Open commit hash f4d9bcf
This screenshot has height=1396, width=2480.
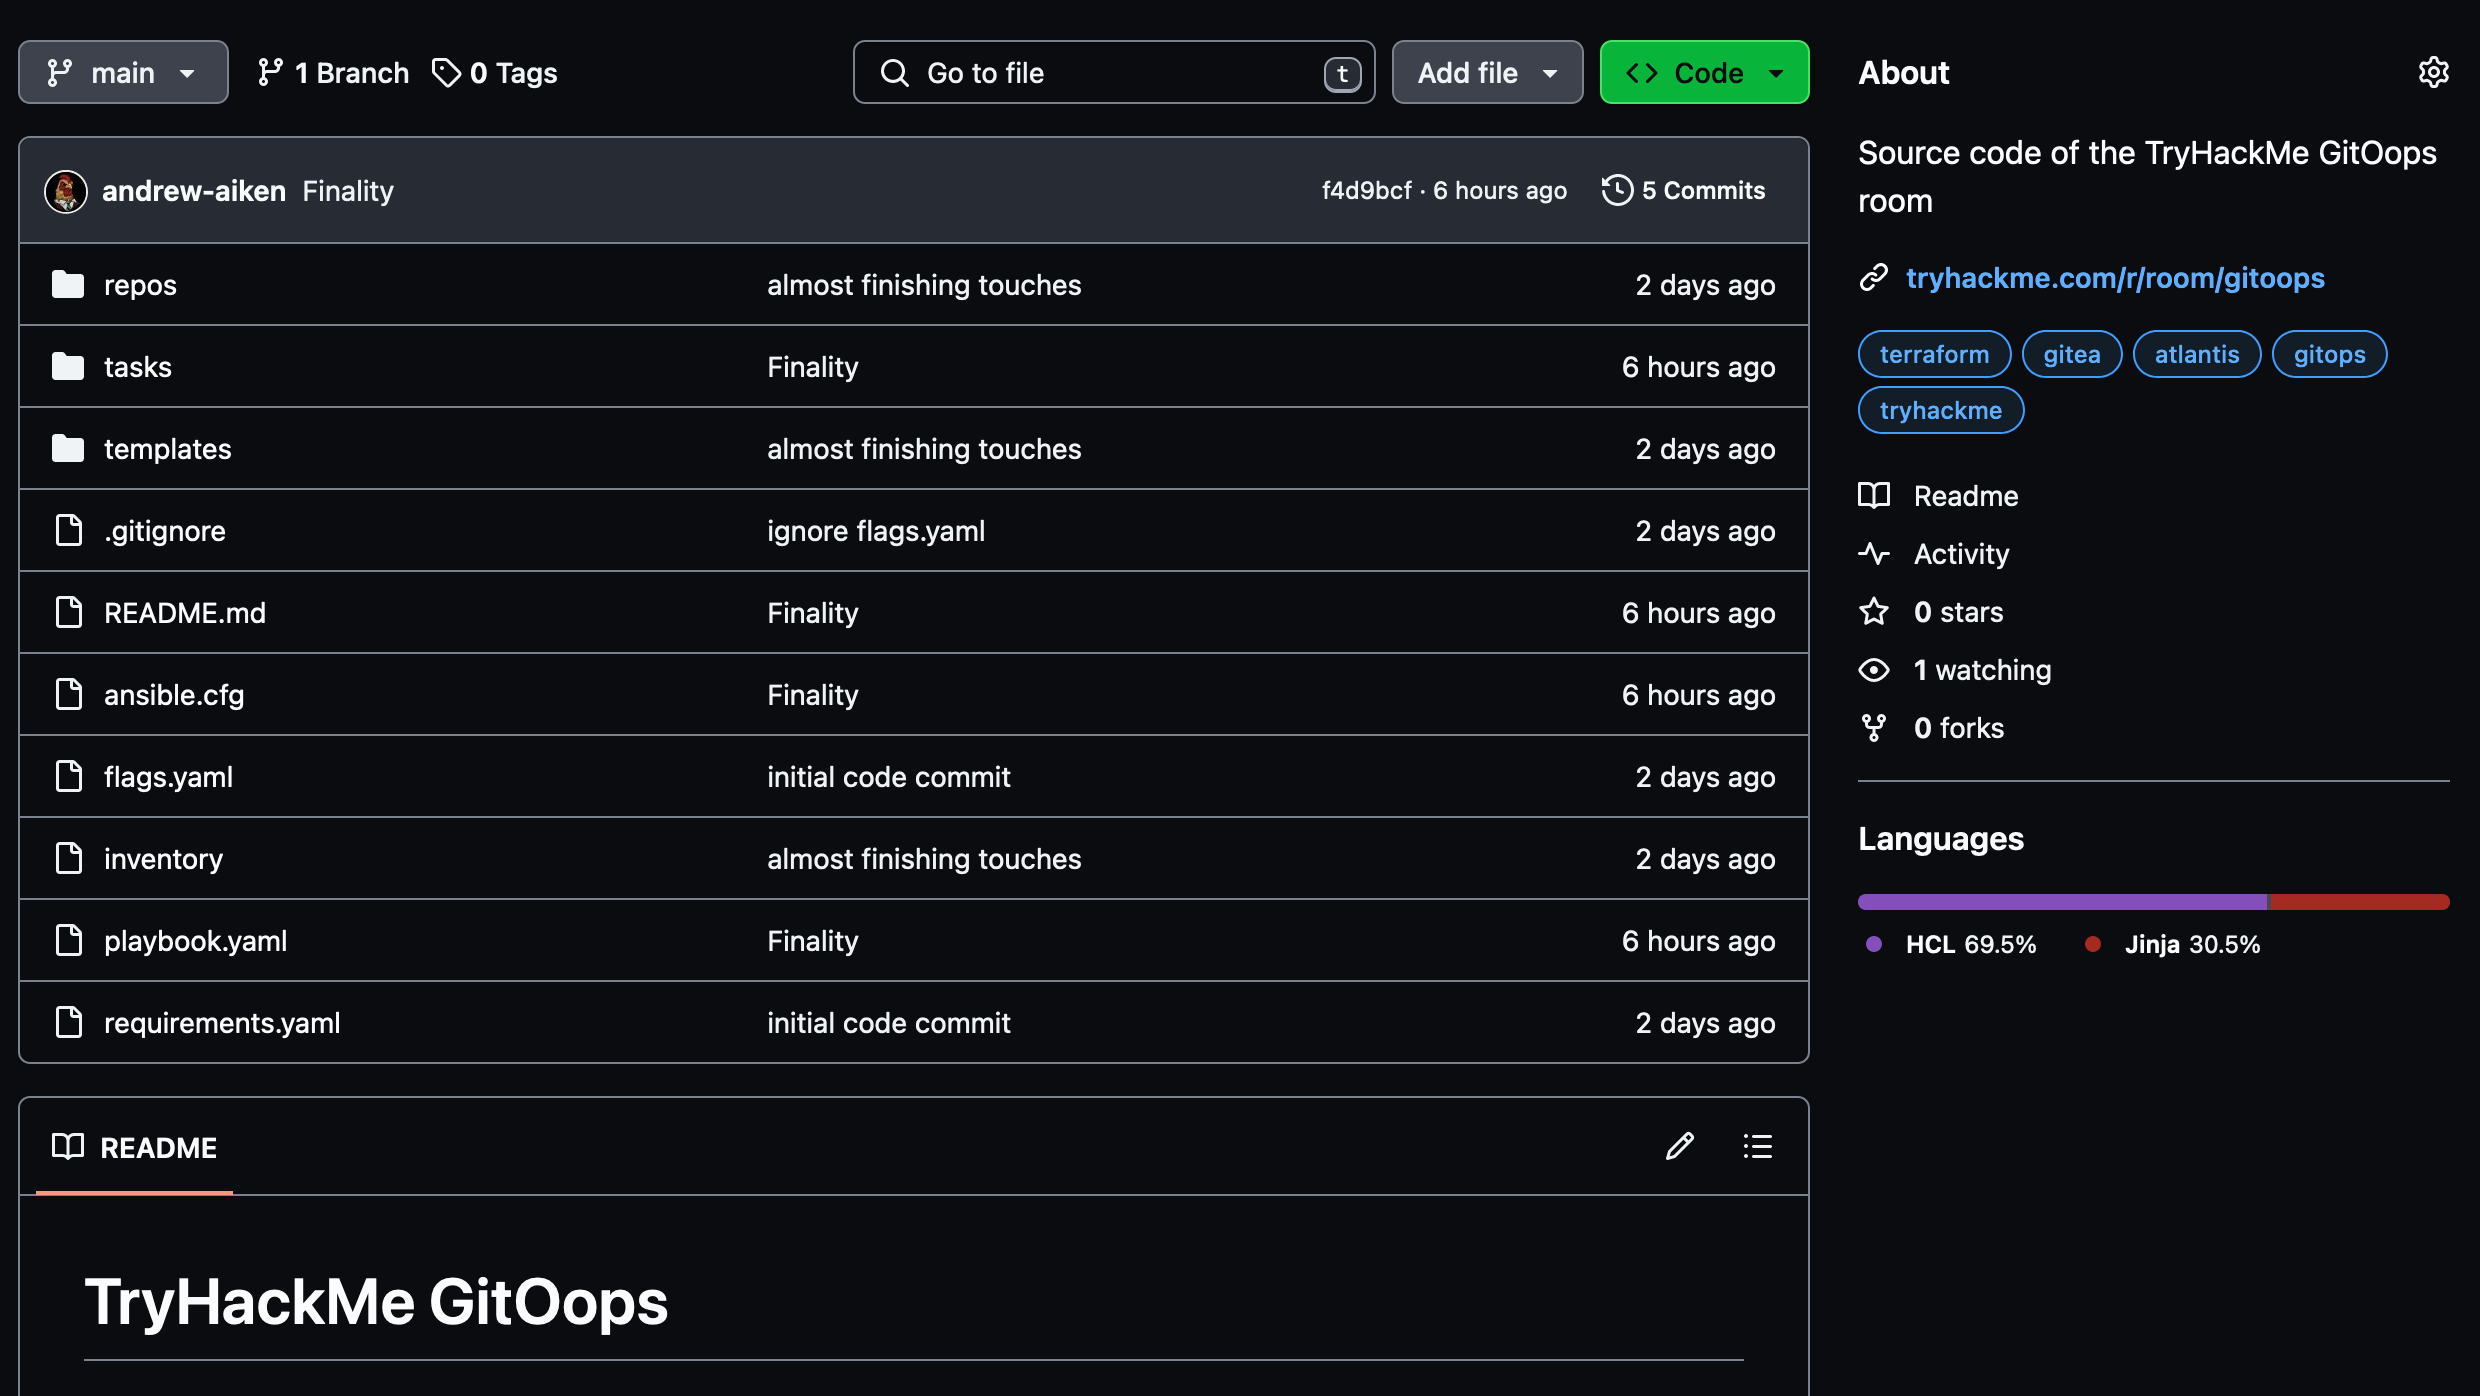(1366, 190)
